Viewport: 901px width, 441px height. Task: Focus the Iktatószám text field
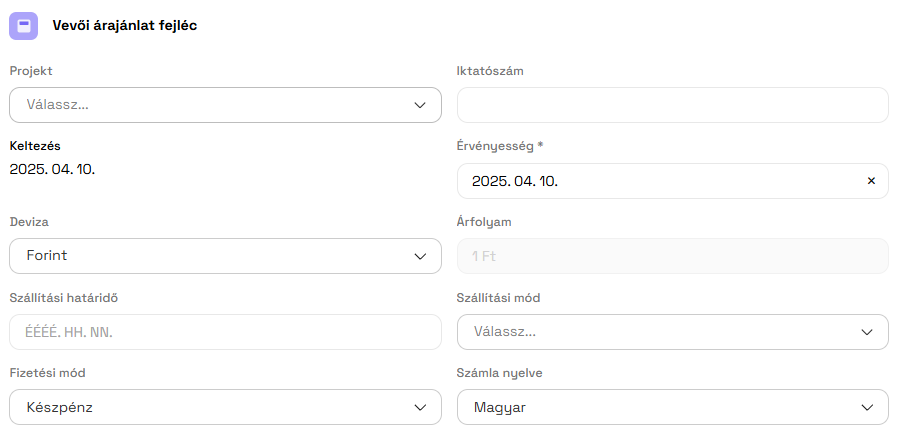[x=672, y=105]
